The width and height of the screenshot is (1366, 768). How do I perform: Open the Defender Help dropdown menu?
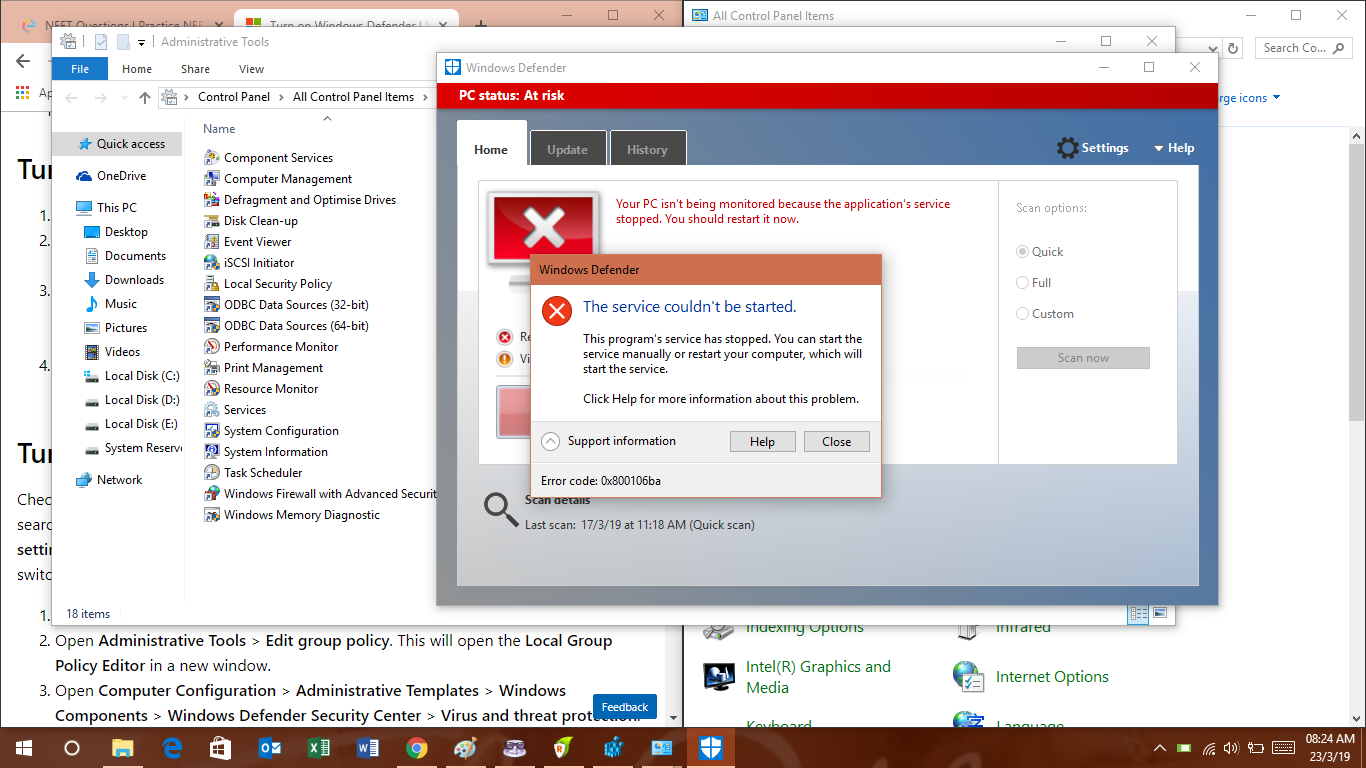pos(1174,148)
